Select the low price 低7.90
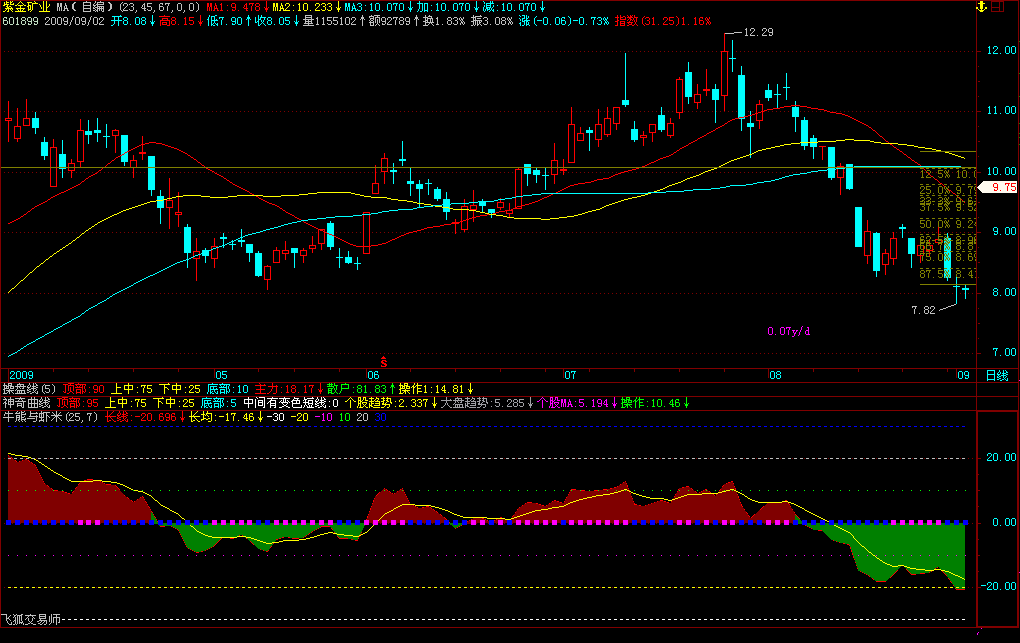This screenshot has width=1020, height=643. tap(224, 21)
